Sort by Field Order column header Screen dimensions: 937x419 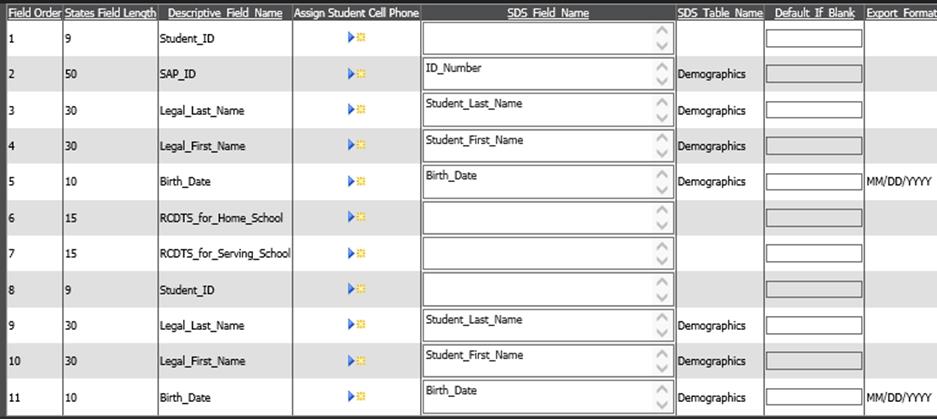point(34,13)
